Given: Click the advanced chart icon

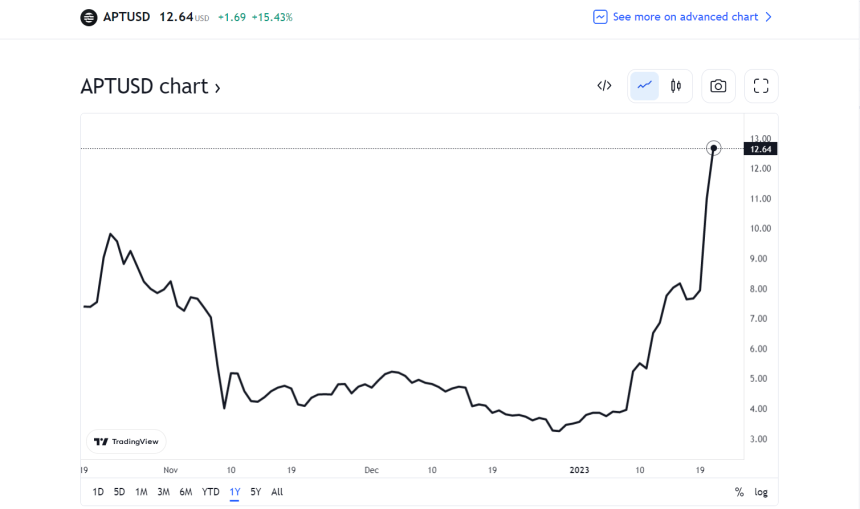Looking at the screenshot, I should pos(600,17).
